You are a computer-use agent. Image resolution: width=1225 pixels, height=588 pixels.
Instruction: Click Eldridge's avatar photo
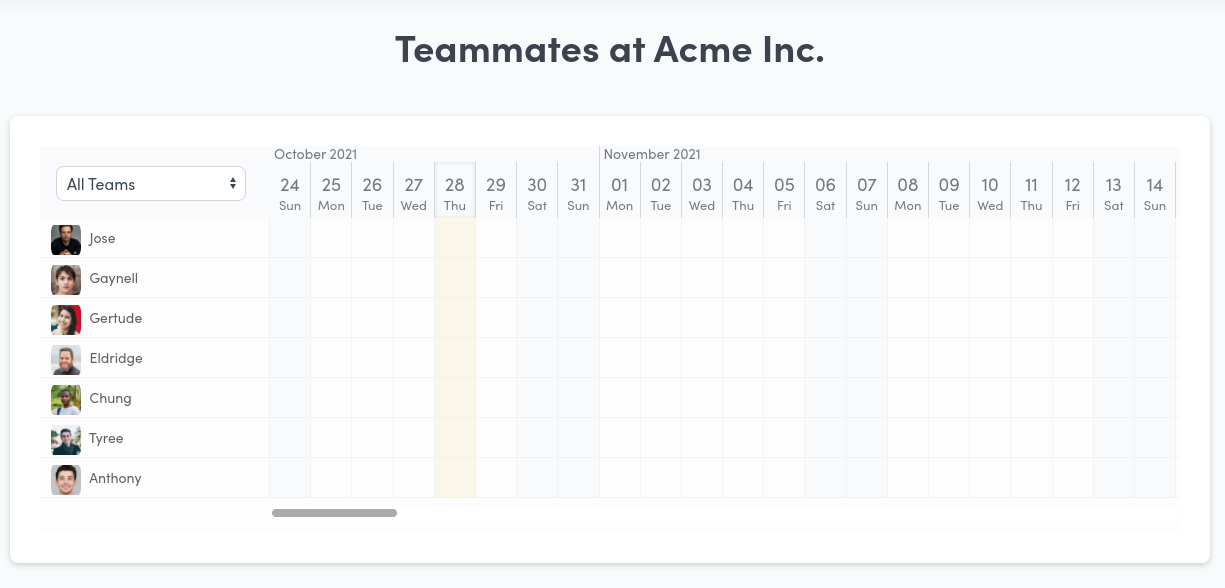66,360
